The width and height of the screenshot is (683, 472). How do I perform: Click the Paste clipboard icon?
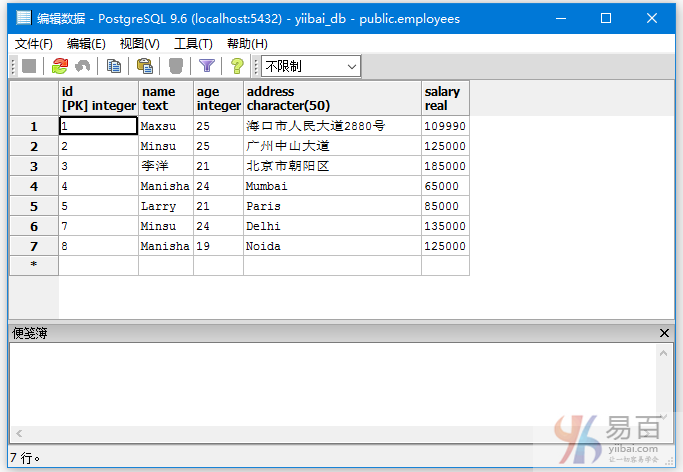pos(145,66)
